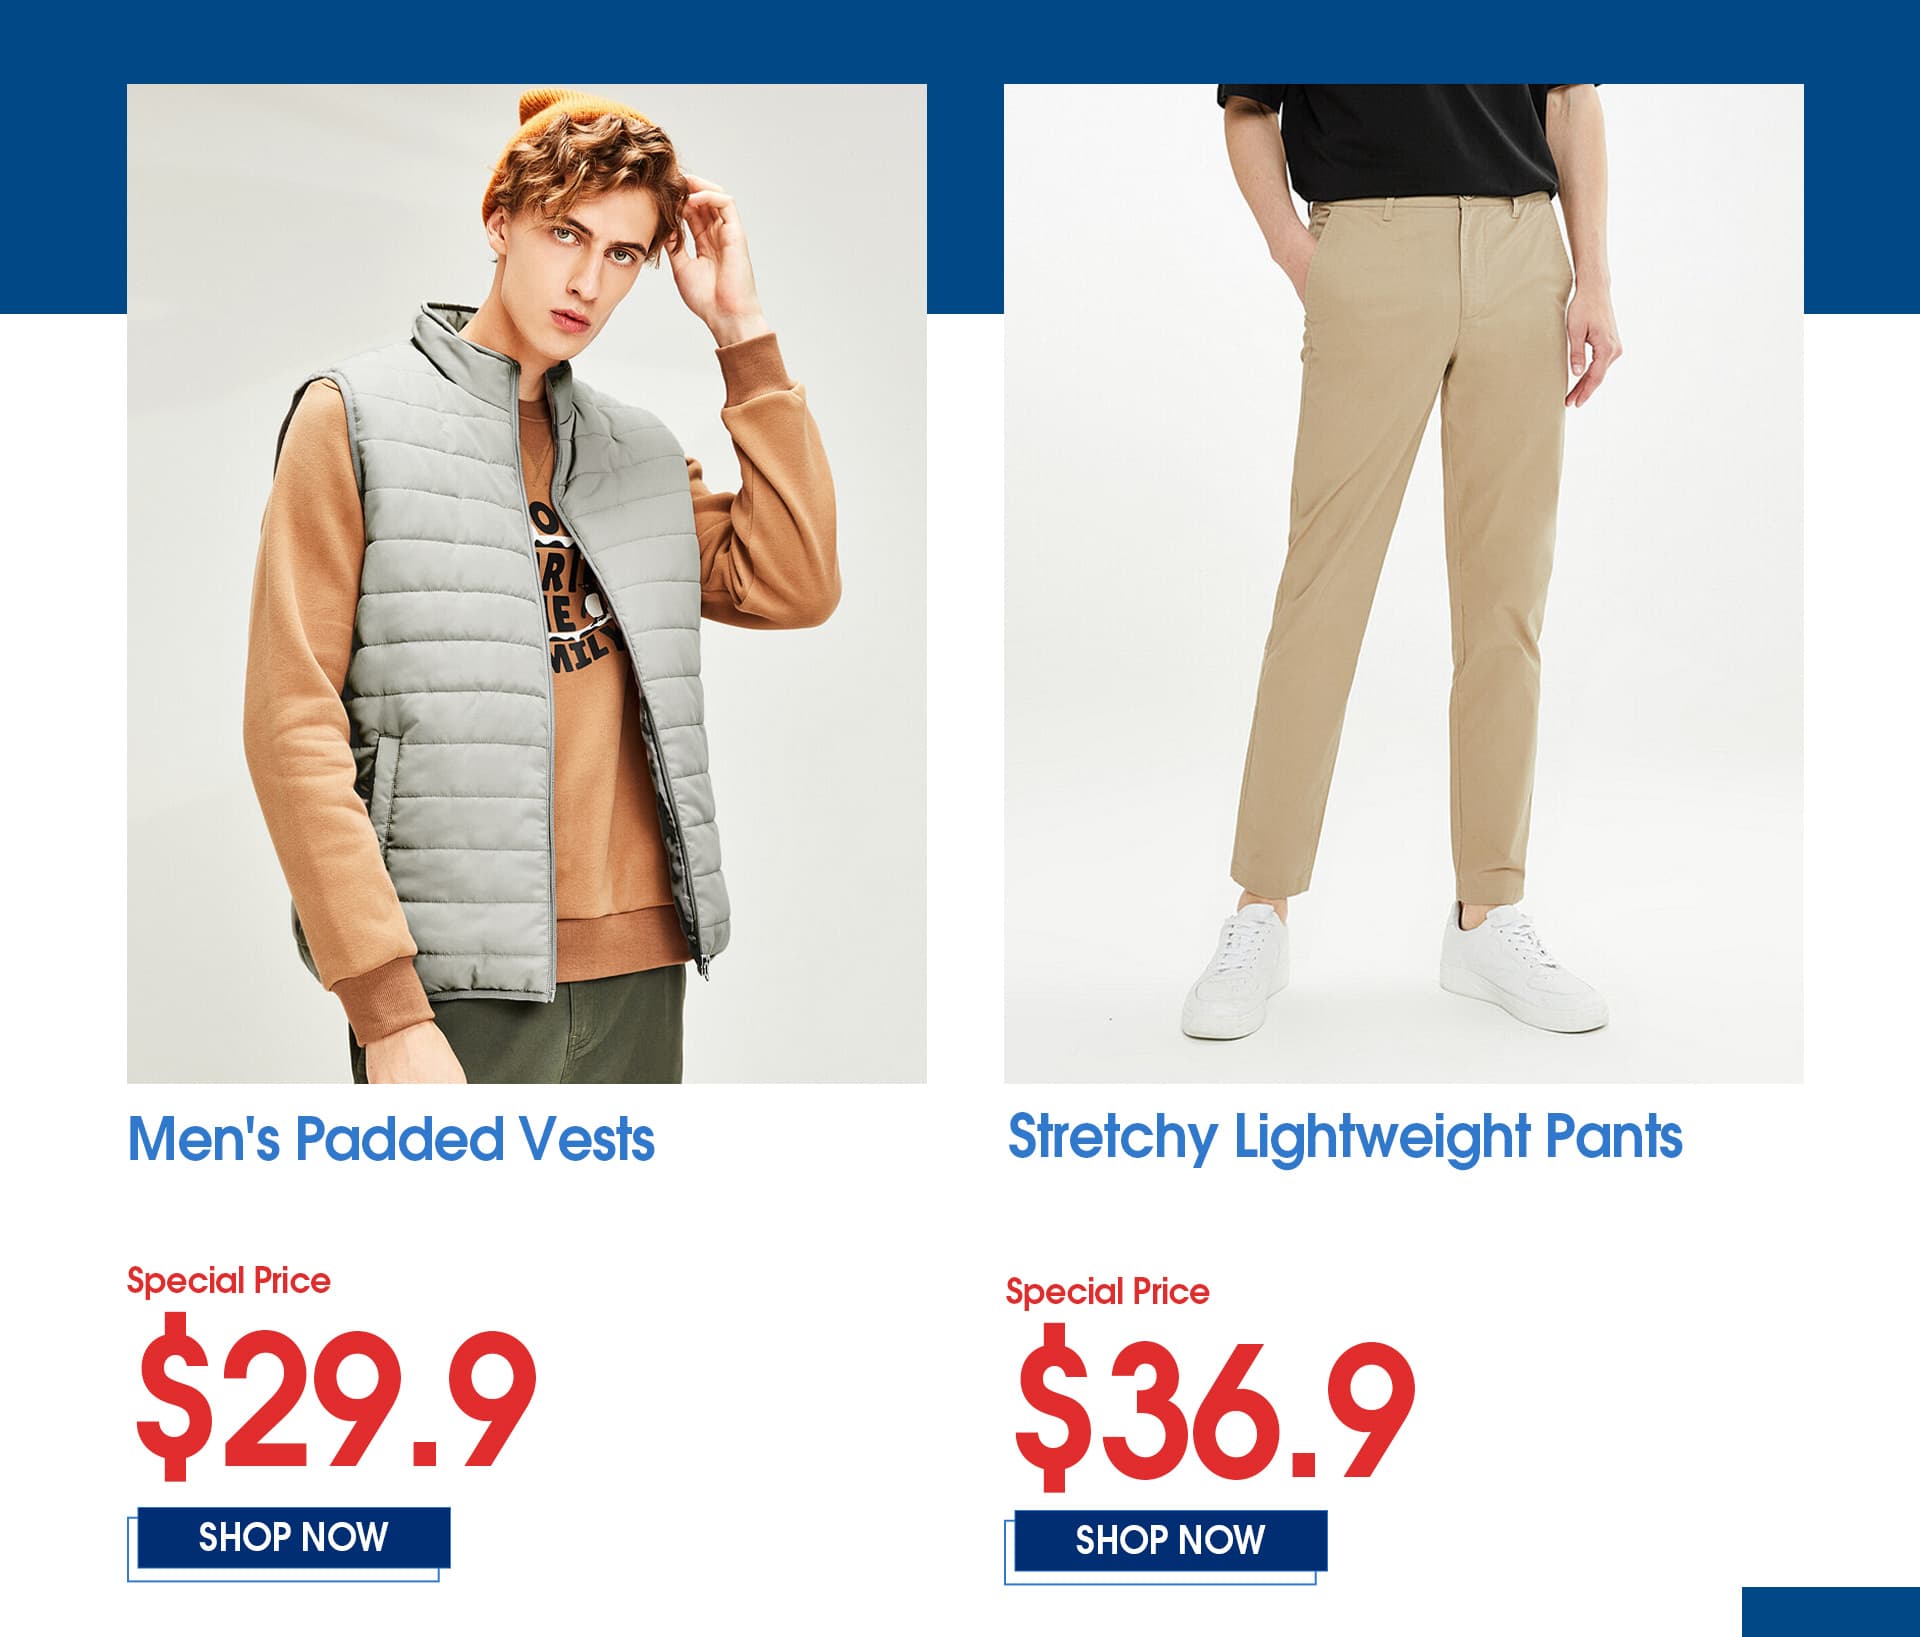Click Shop Now under Men's Padded Vests
The height and width of the screenshot is (1637, 1920).
point(293,1537)
